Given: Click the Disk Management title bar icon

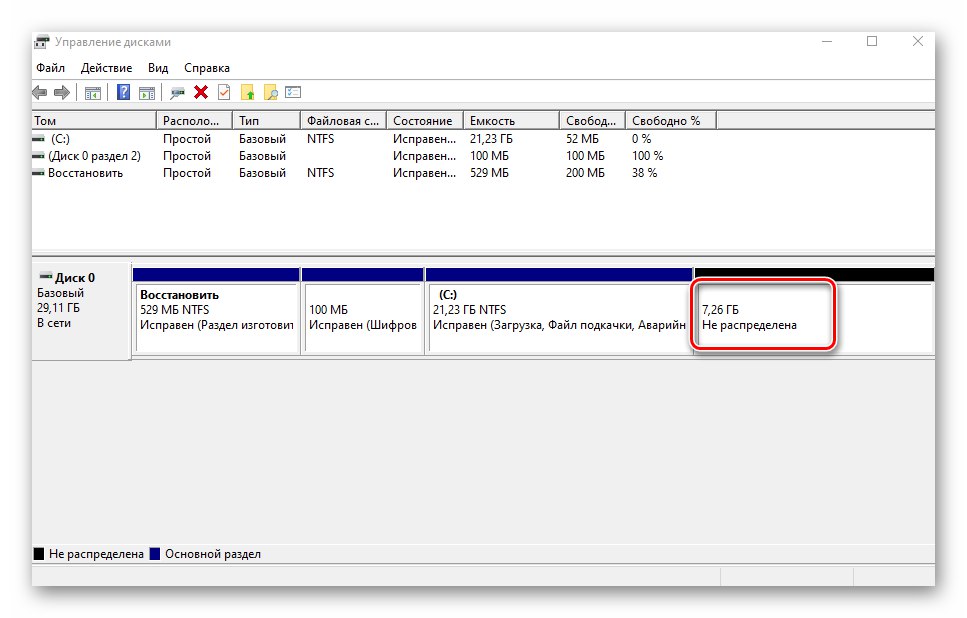Looking at the screenshot, I should coord(41,42).
